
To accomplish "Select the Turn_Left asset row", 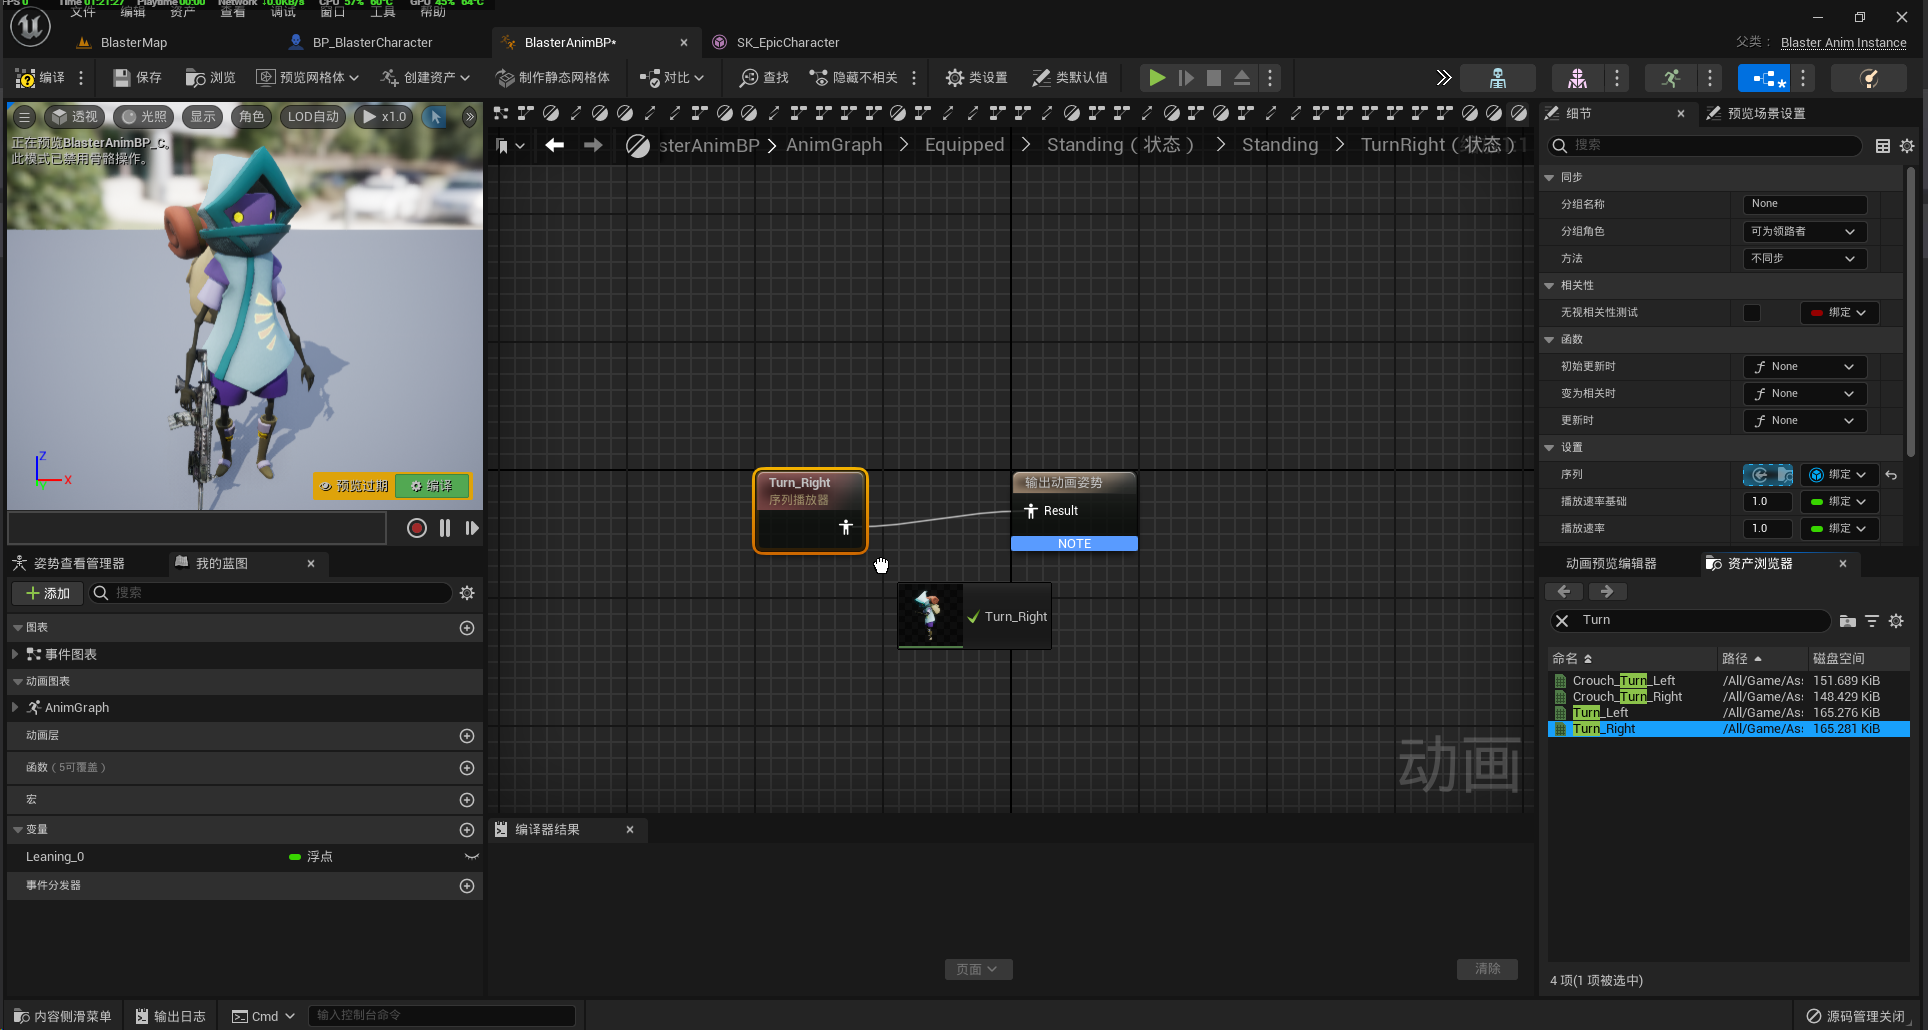I will (1728, 713).
